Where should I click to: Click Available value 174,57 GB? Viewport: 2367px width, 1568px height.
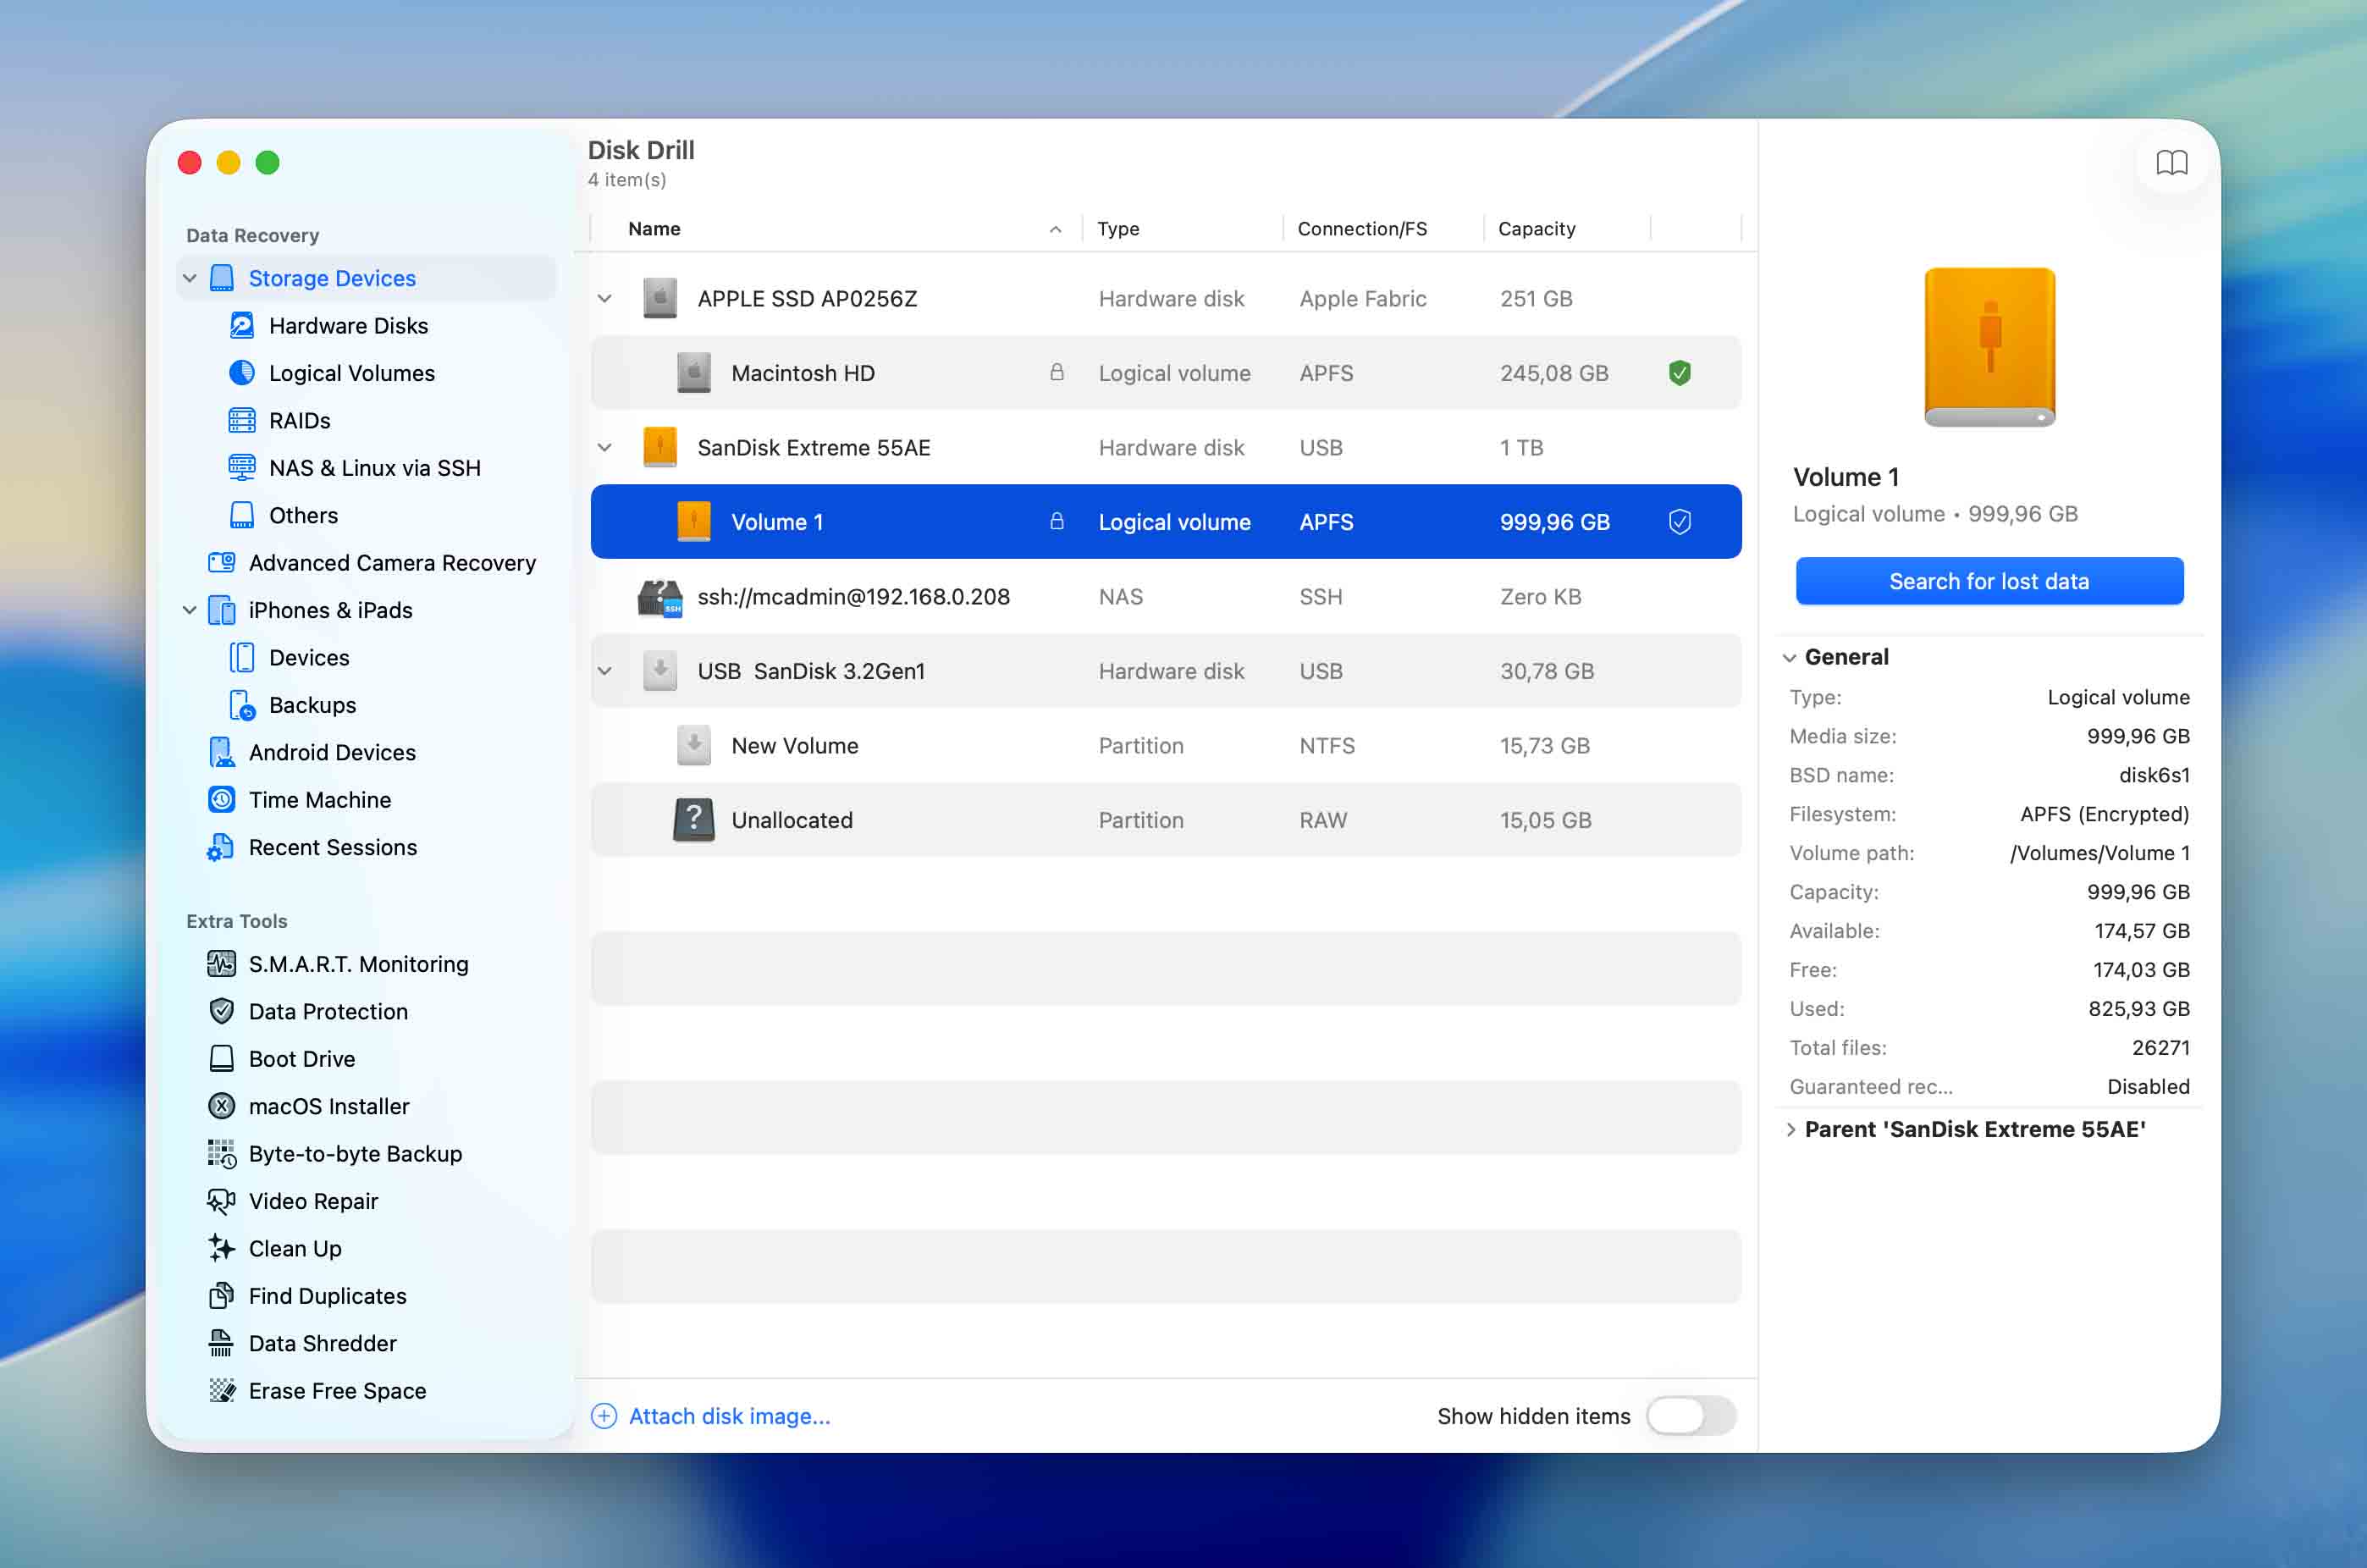pyautogui.click(x=2142, y=931)
